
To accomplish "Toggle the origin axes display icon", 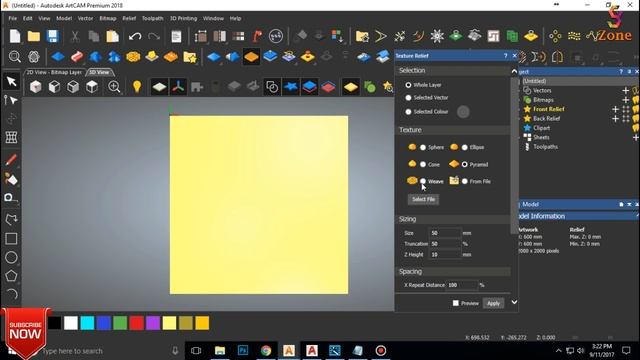I will pyautogui.click(x=178, y=87).
